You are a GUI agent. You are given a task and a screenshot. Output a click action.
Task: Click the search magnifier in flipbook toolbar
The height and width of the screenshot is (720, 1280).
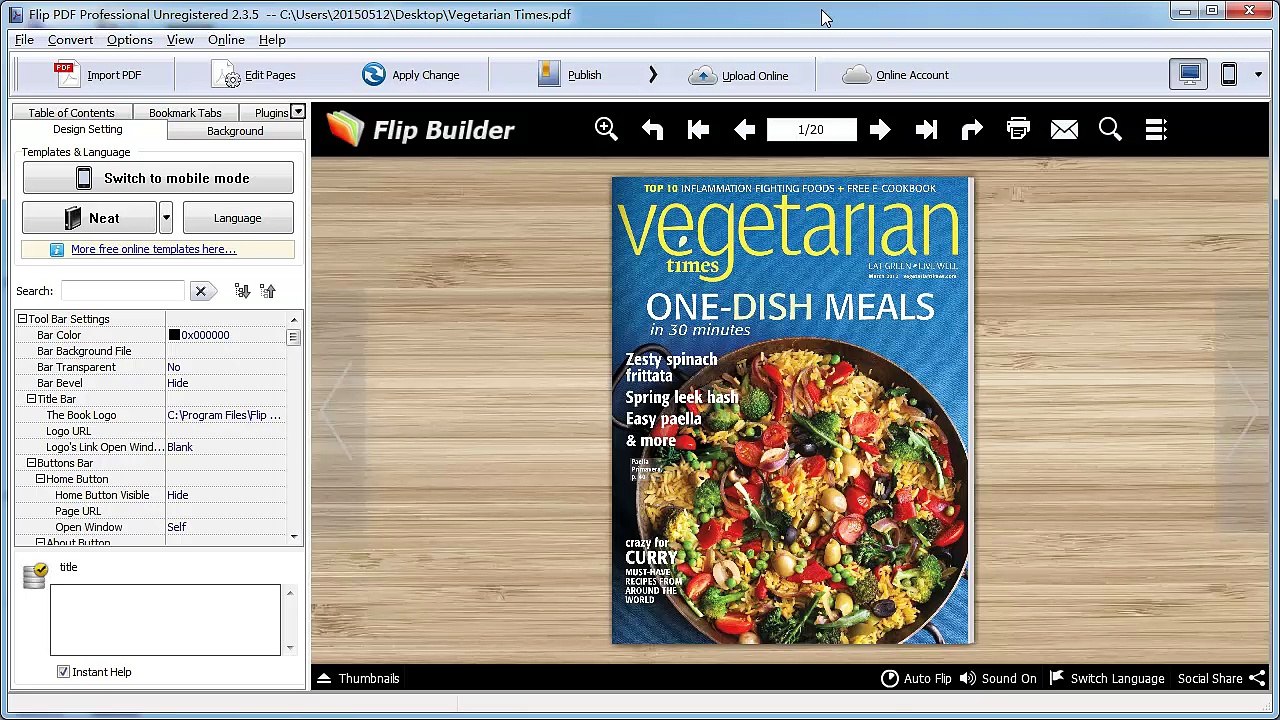click(1110, 129)
